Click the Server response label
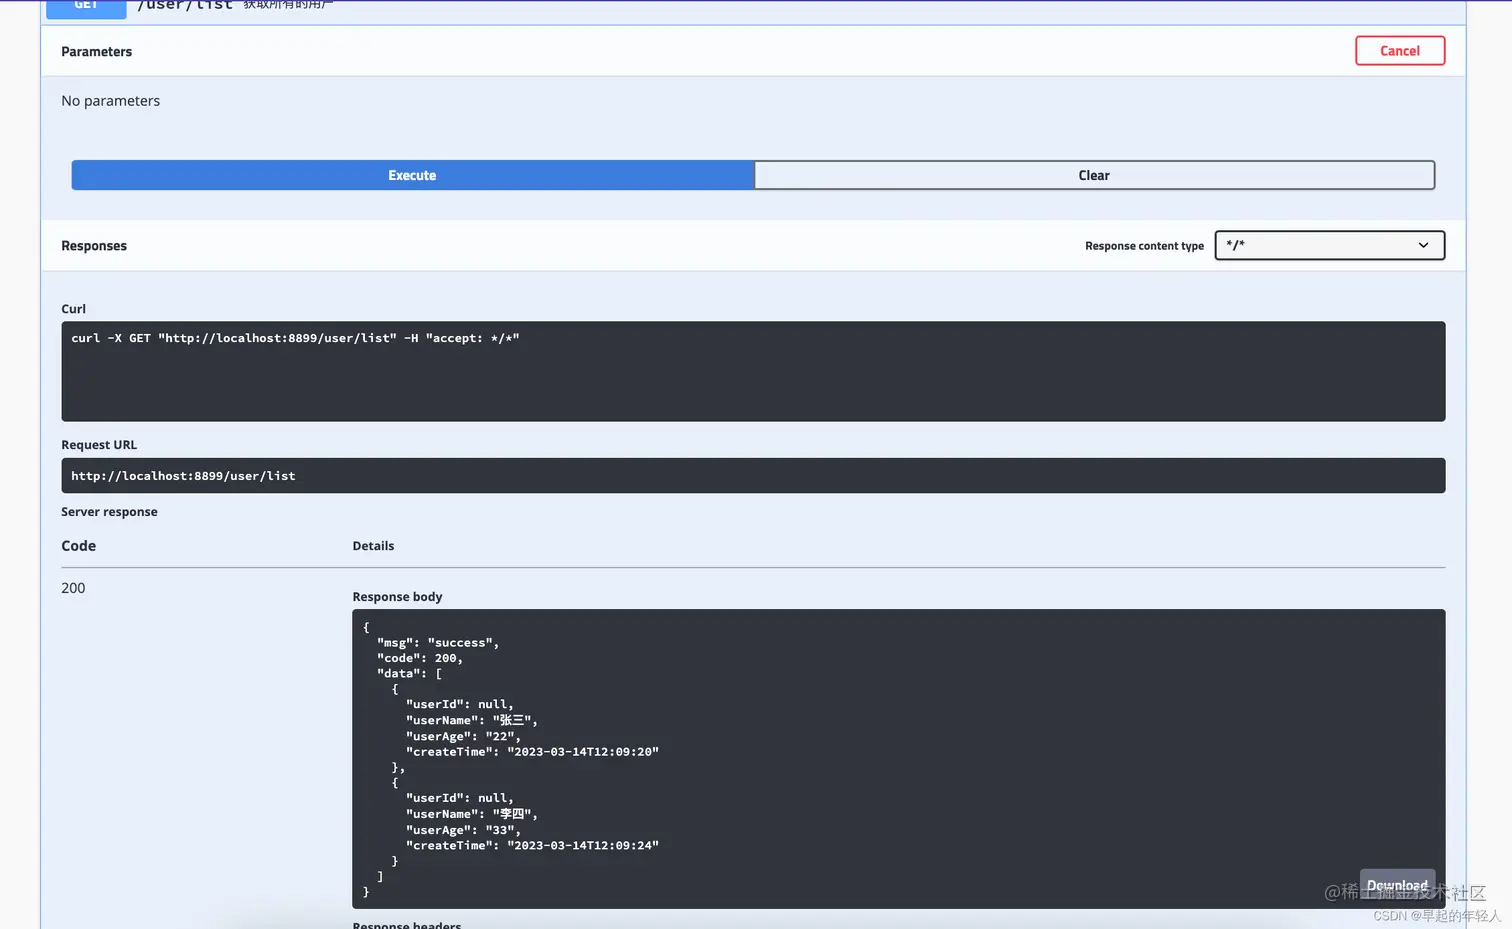The image size is (1512, 929). click(x=109, y=512)
